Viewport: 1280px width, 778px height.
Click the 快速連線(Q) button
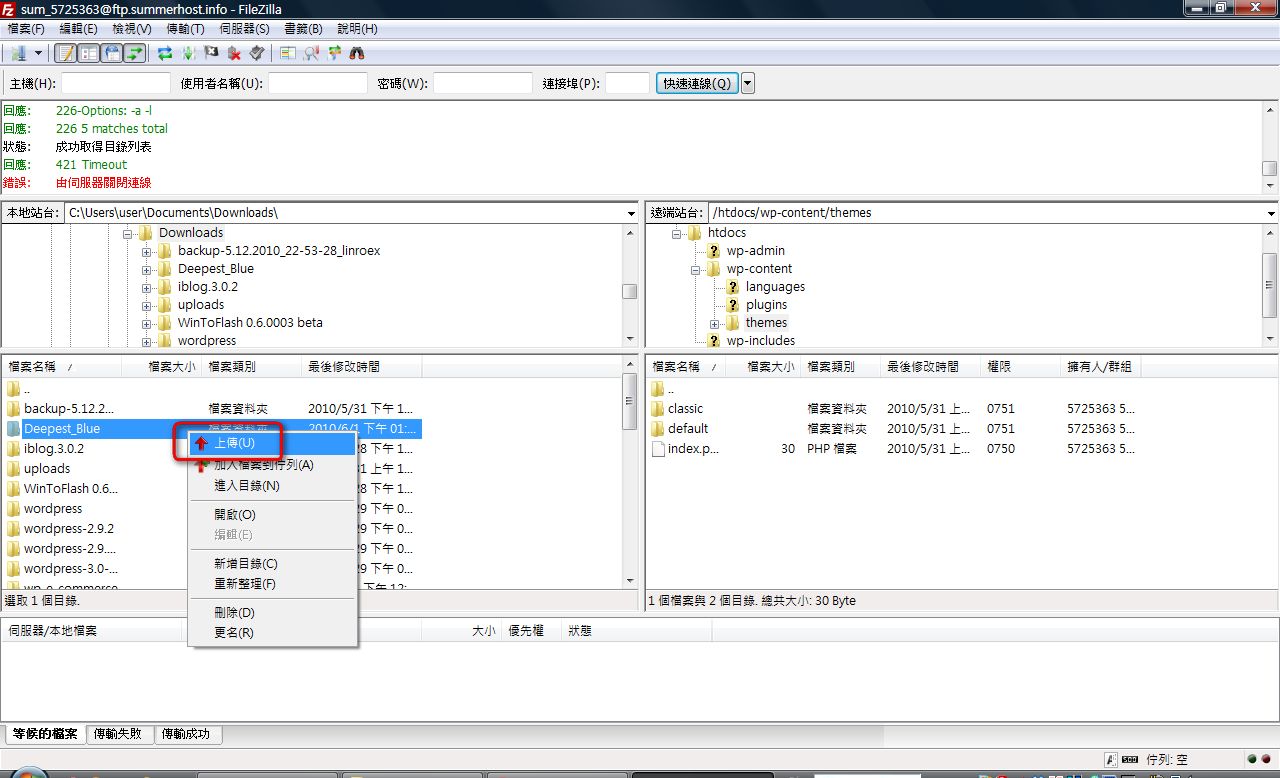(x=697, y=83)
